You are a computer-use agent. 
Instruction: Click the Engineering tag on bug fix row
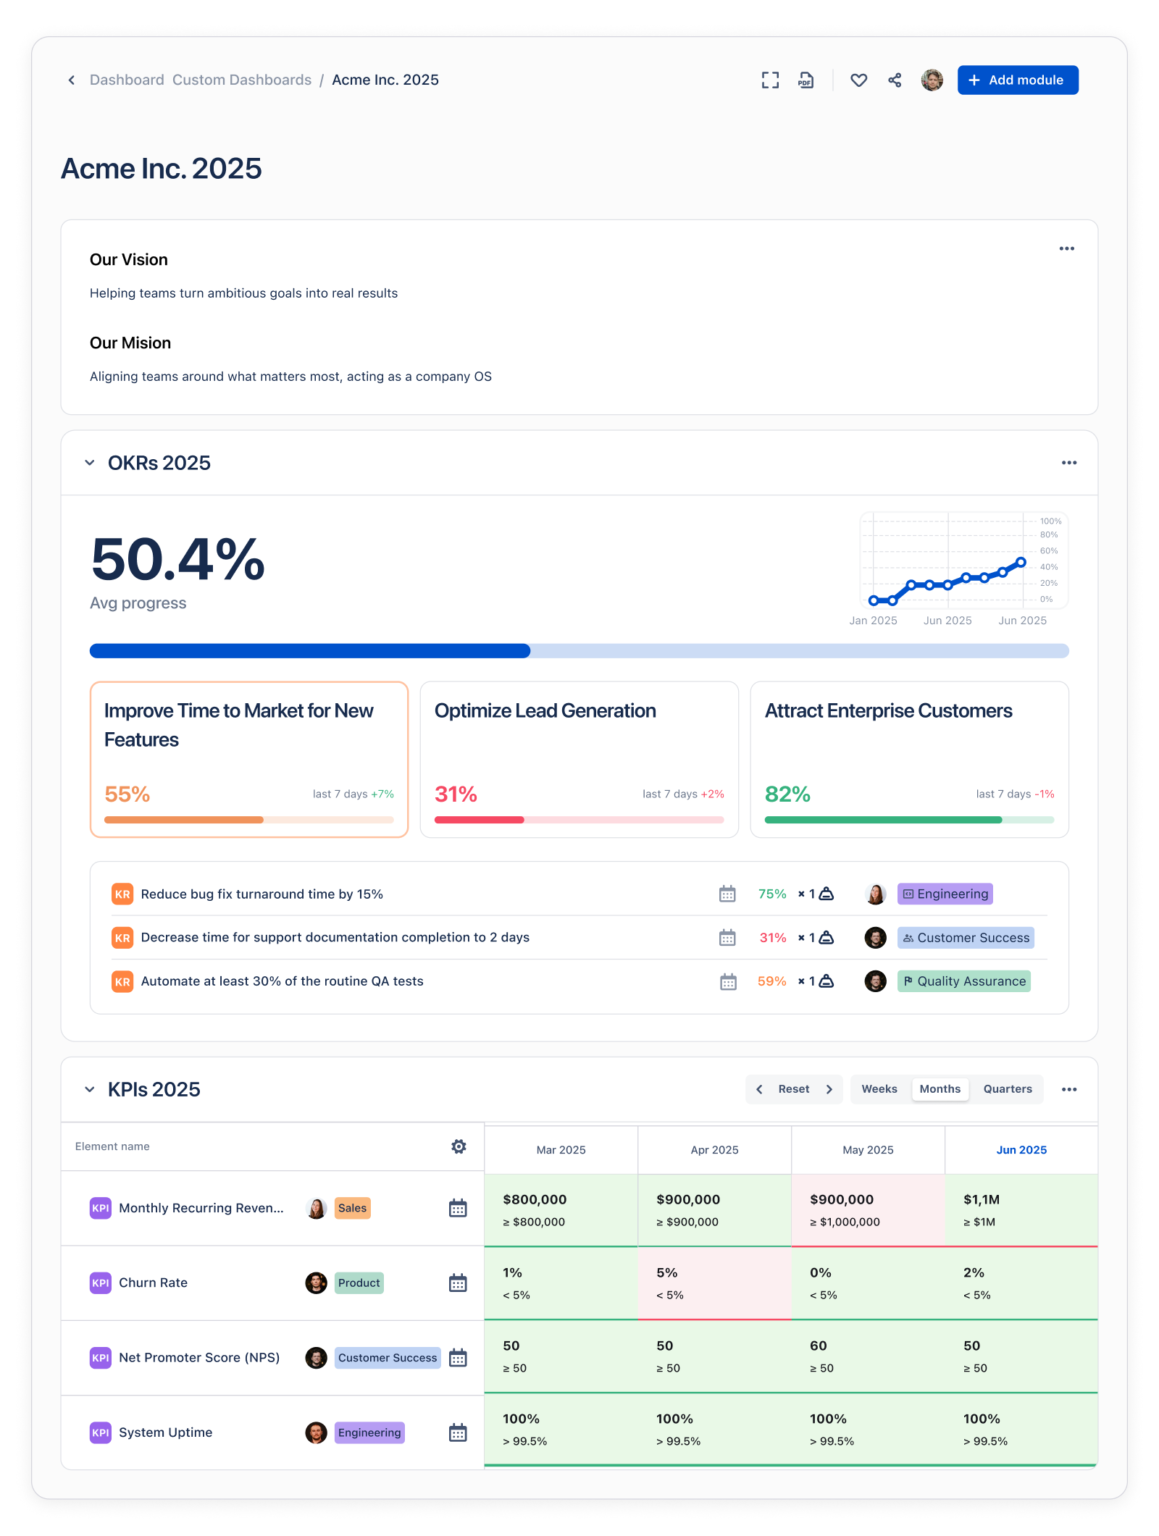(x=945, y=894)
